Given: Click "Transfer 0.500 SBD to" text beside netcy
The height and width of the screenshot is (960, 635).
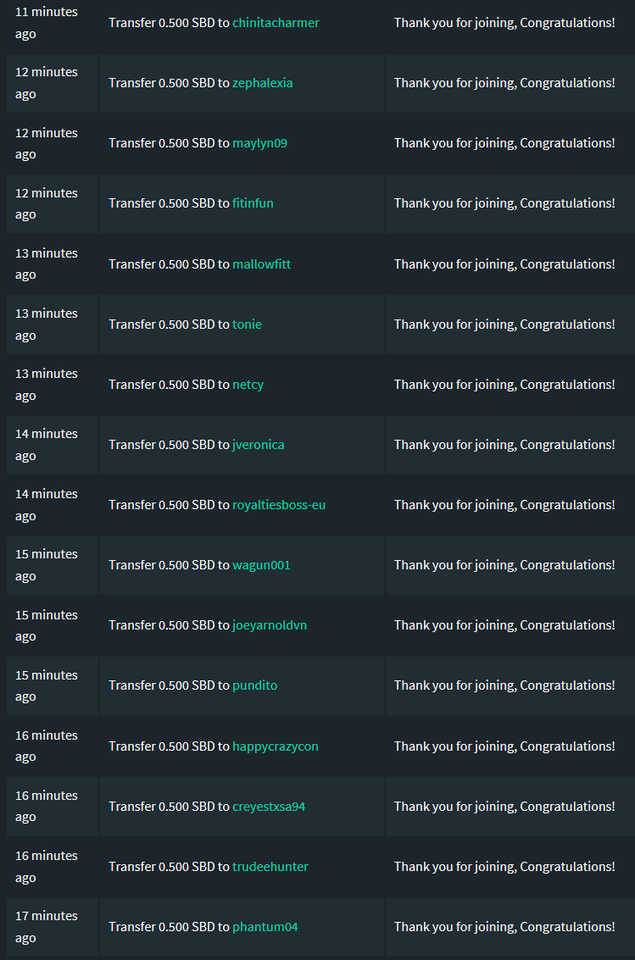Looking at the screenshot, I should [169, 384].
